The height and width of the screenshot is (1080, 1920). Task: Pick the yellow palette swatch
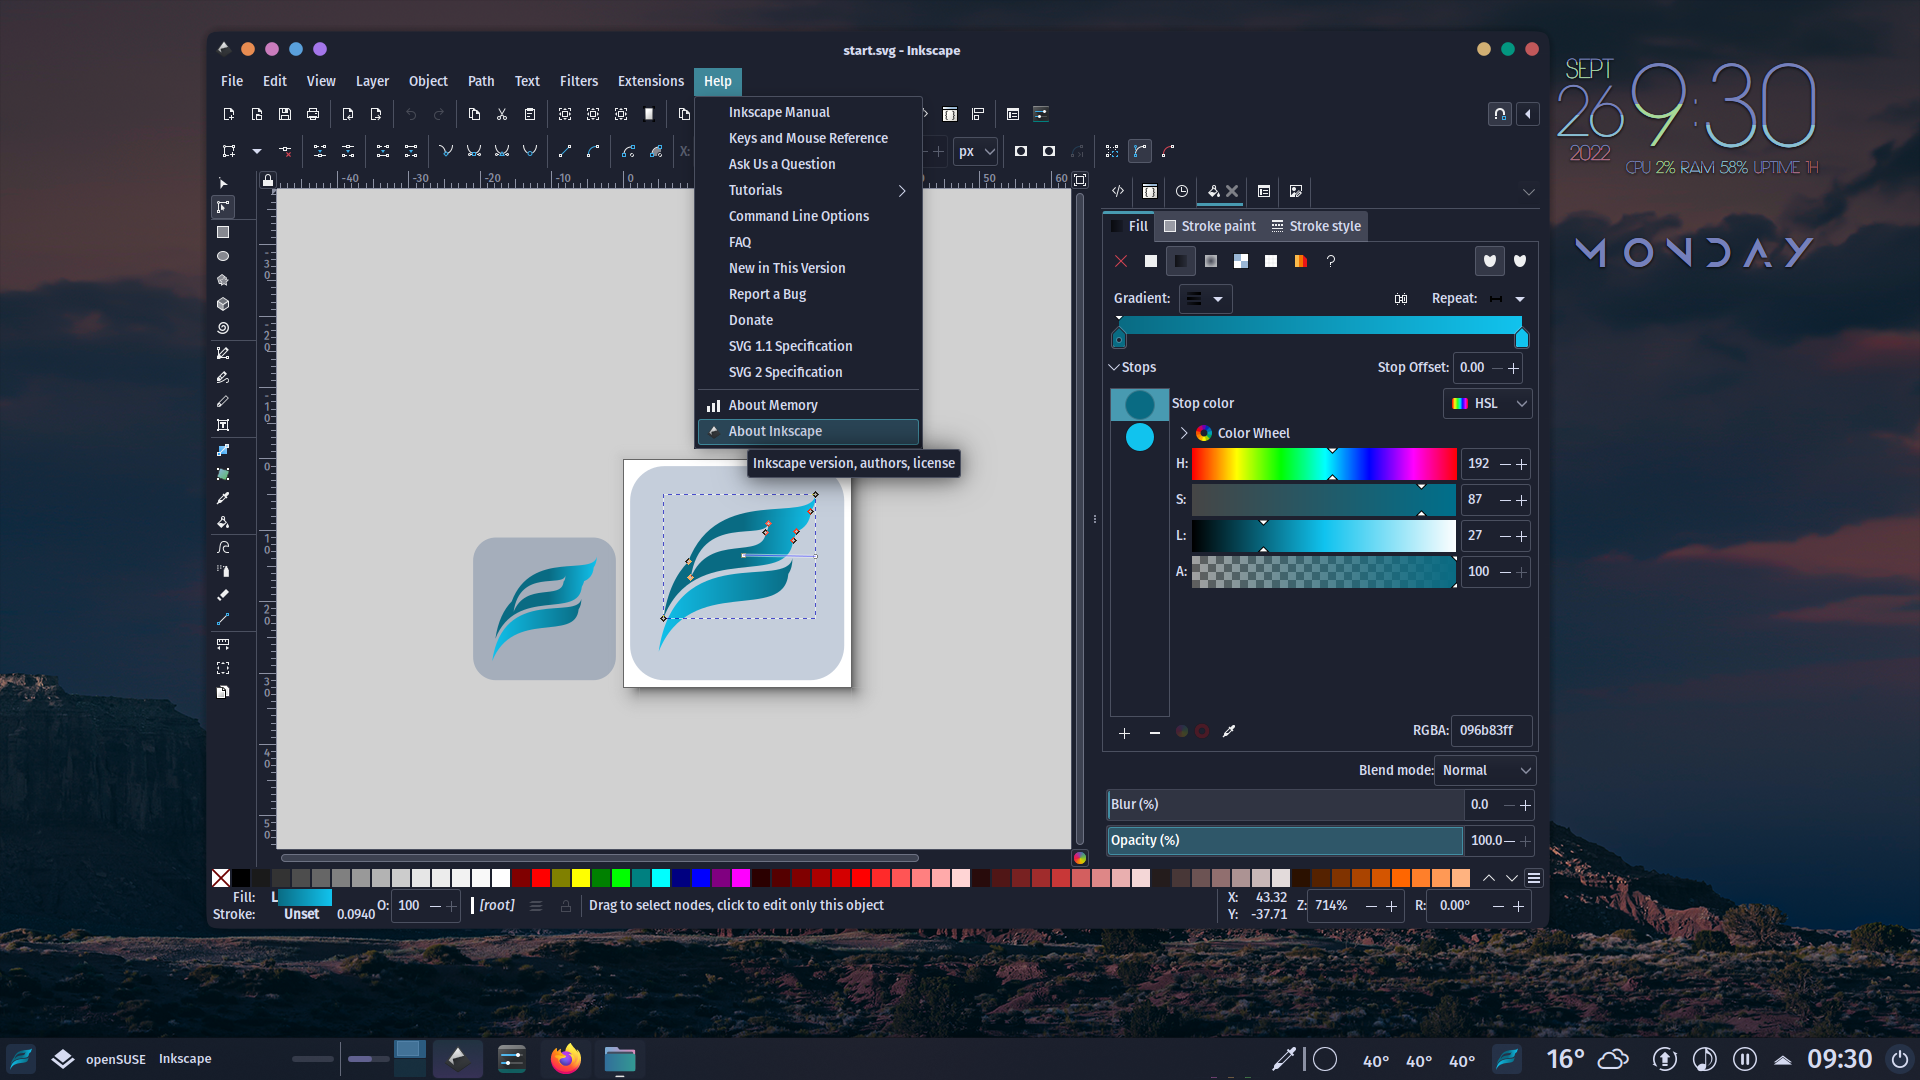581,878
